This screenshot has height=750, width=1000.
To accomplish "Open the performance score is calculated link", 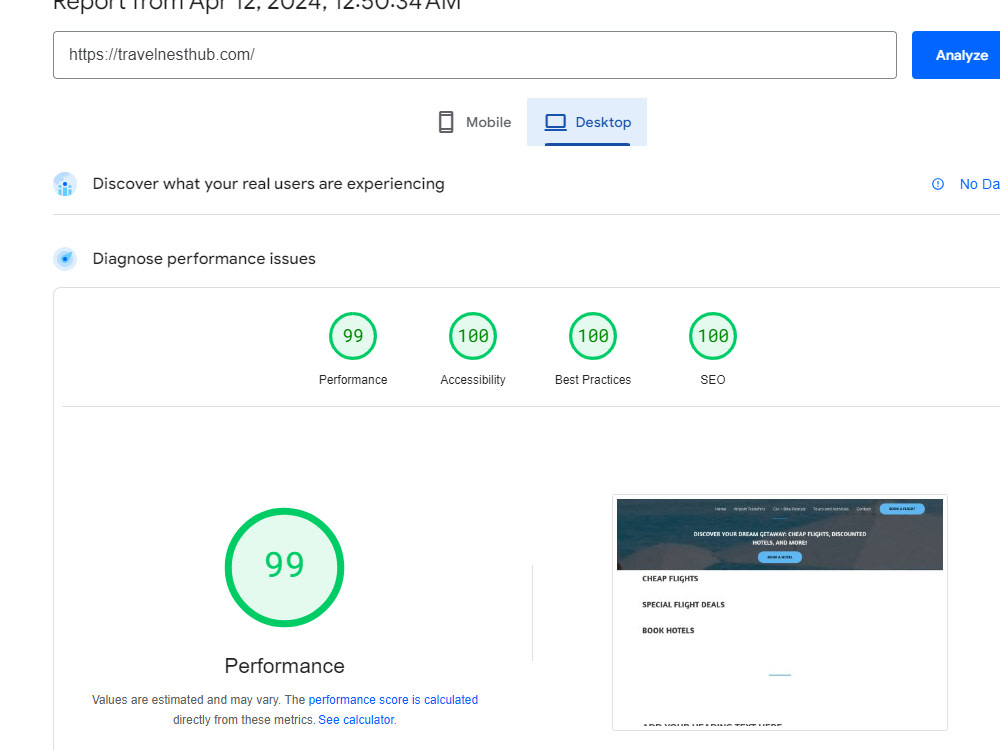I will tap(393, 700).
